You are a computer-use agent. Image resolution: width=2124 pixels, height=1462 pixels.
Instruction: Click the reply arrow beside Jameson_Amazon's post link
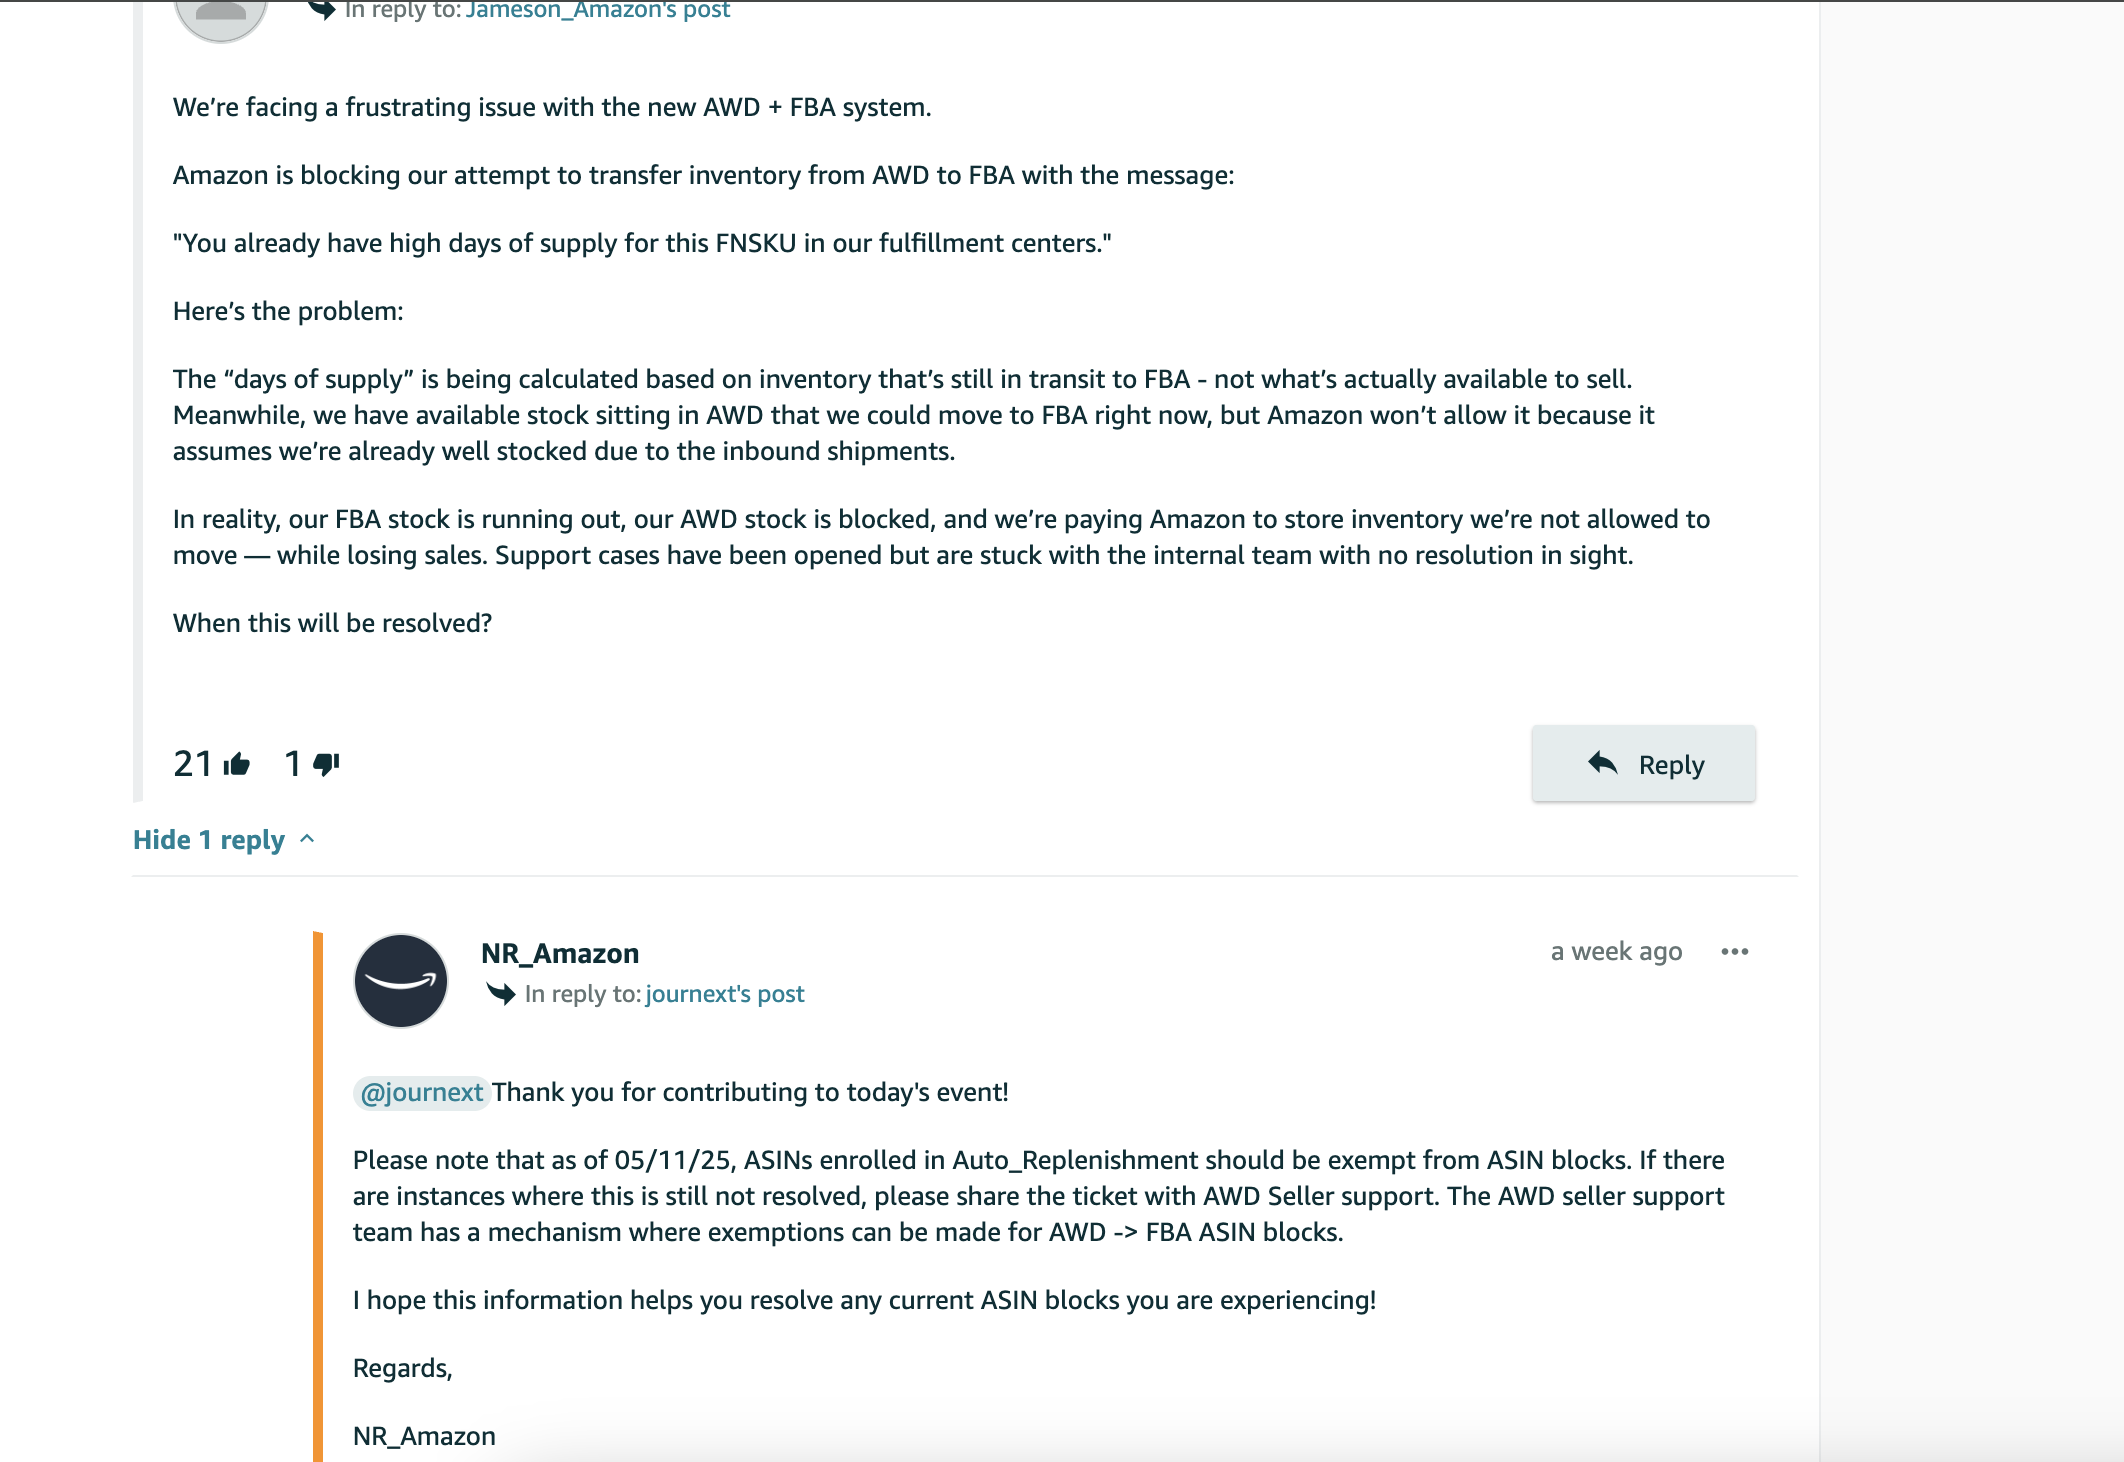tap(322, 10)
